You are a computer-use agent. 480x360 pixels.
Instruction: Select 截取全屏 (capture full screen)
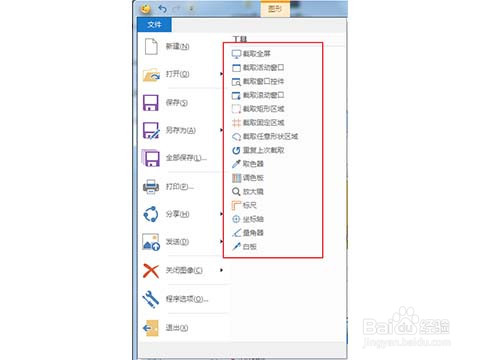[251, 54]
